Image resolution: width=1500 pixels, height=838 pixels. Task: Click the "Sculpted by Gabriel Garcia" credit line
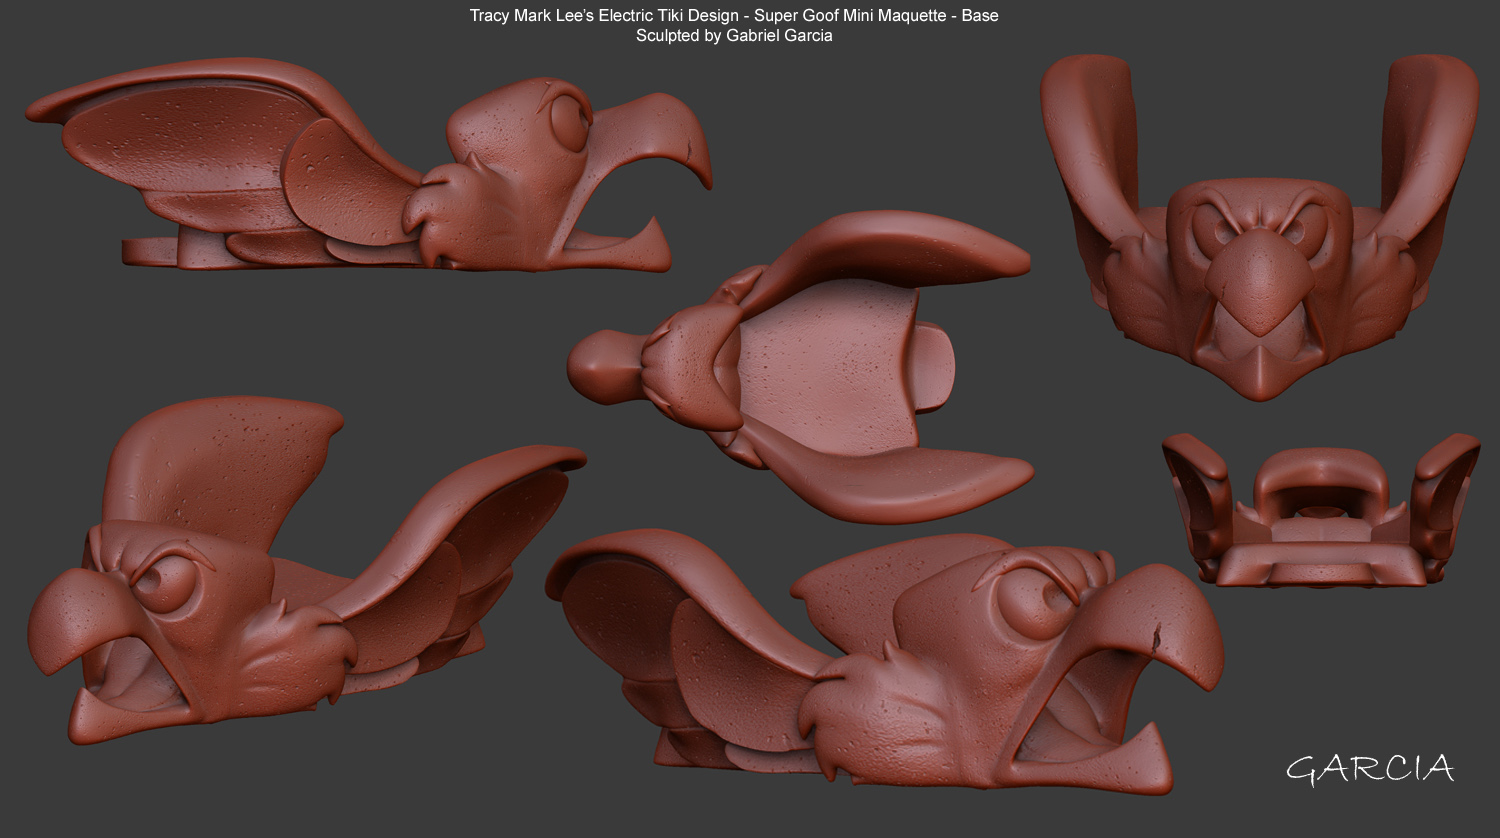(x=734, y=36)
